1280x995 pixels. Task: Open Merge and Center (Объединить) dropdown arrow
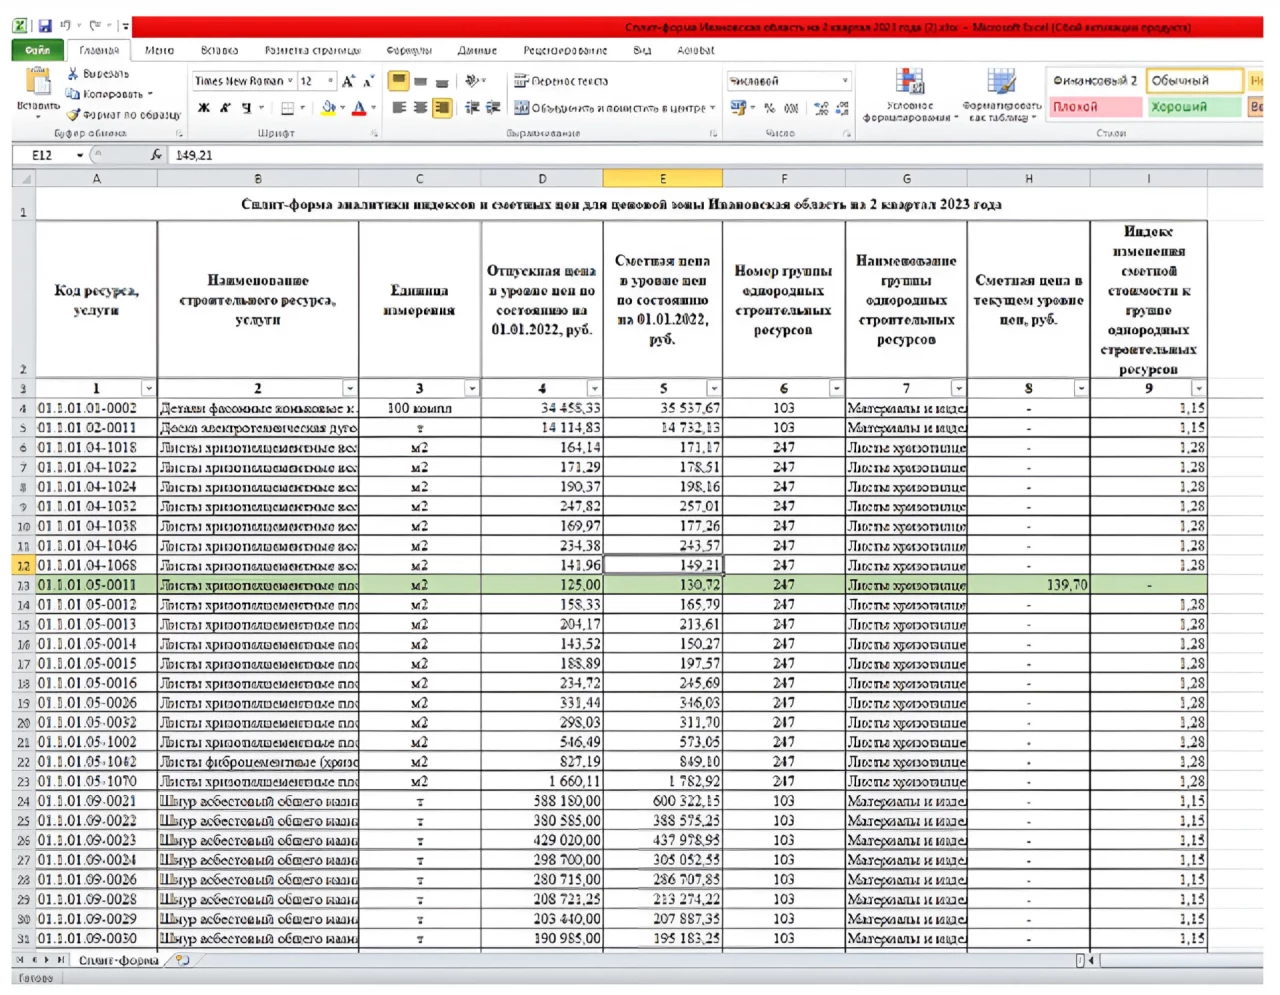713,108
